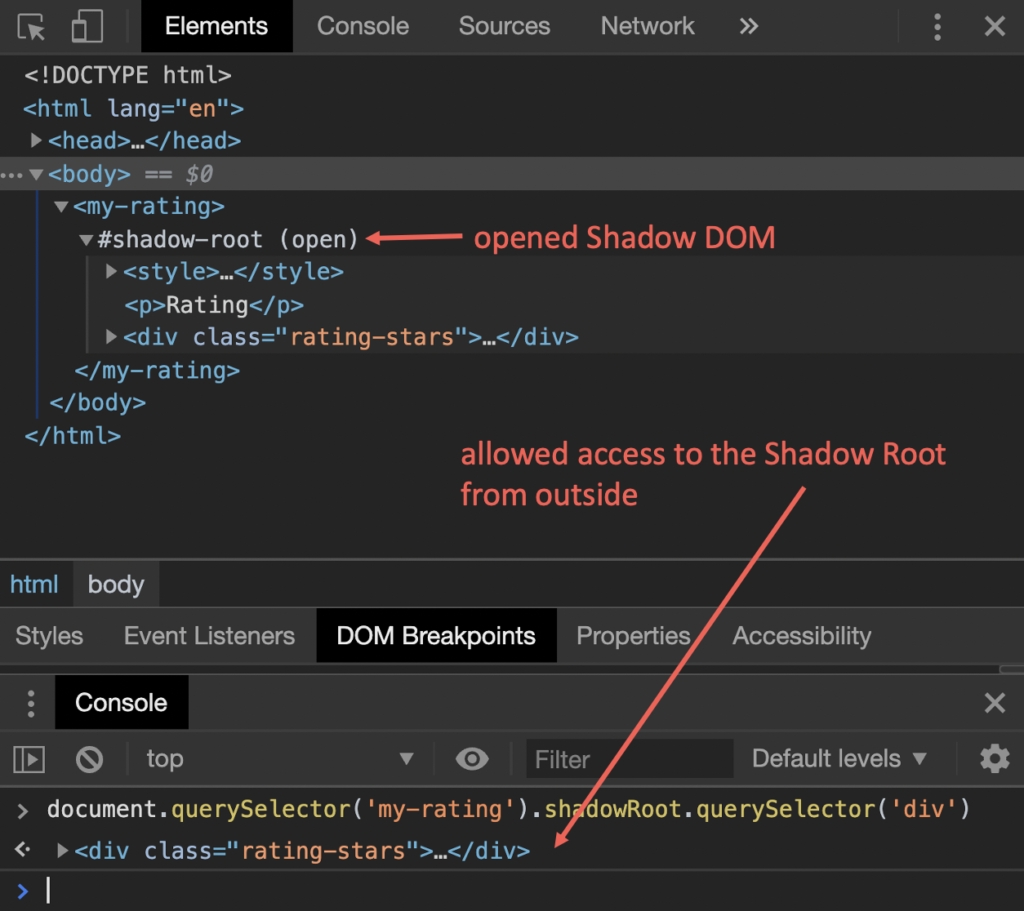Click the console Filter input field
The image size is (1024, 911).
click(x=628, y=759)
